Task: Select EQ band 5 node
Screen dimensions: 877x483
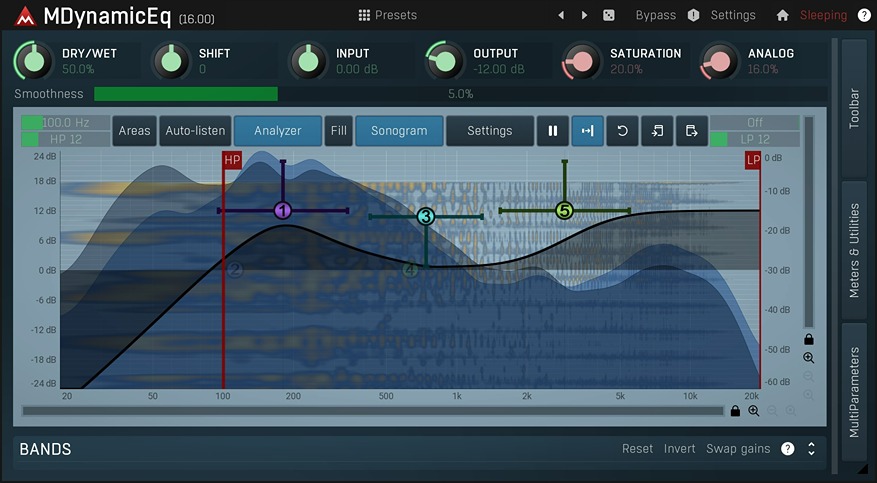Action: (564, 210)
